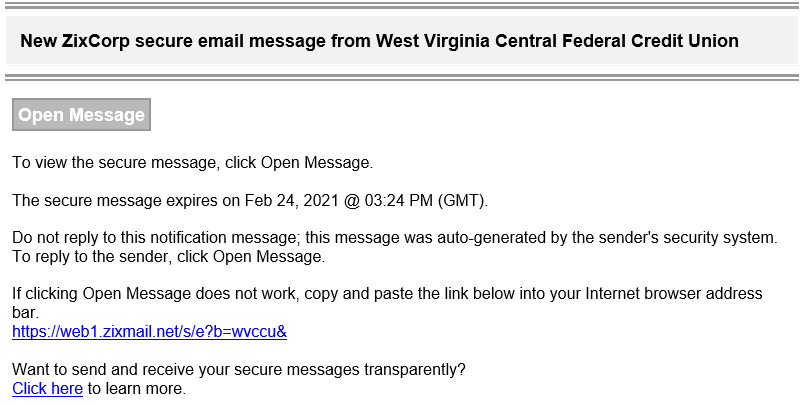Screen dimensions: 800x406
Task: Click the 03:24 PM (GMT) time text
Action: 424,200
